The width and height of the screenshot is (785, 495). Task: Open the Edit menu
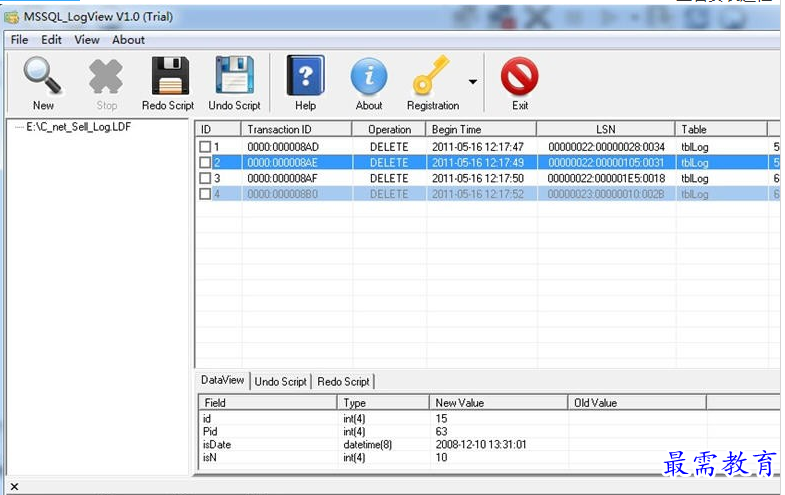[51, 40]
